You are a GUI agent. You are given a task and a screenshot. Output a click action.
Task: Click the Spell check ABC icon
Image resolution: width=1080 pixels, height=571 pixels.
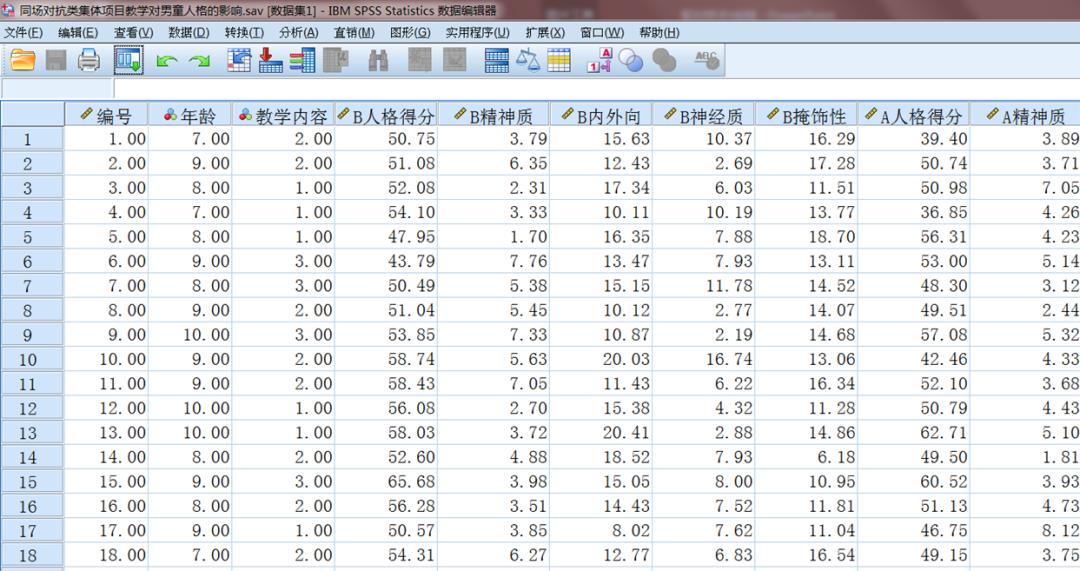tap(707, 61)
